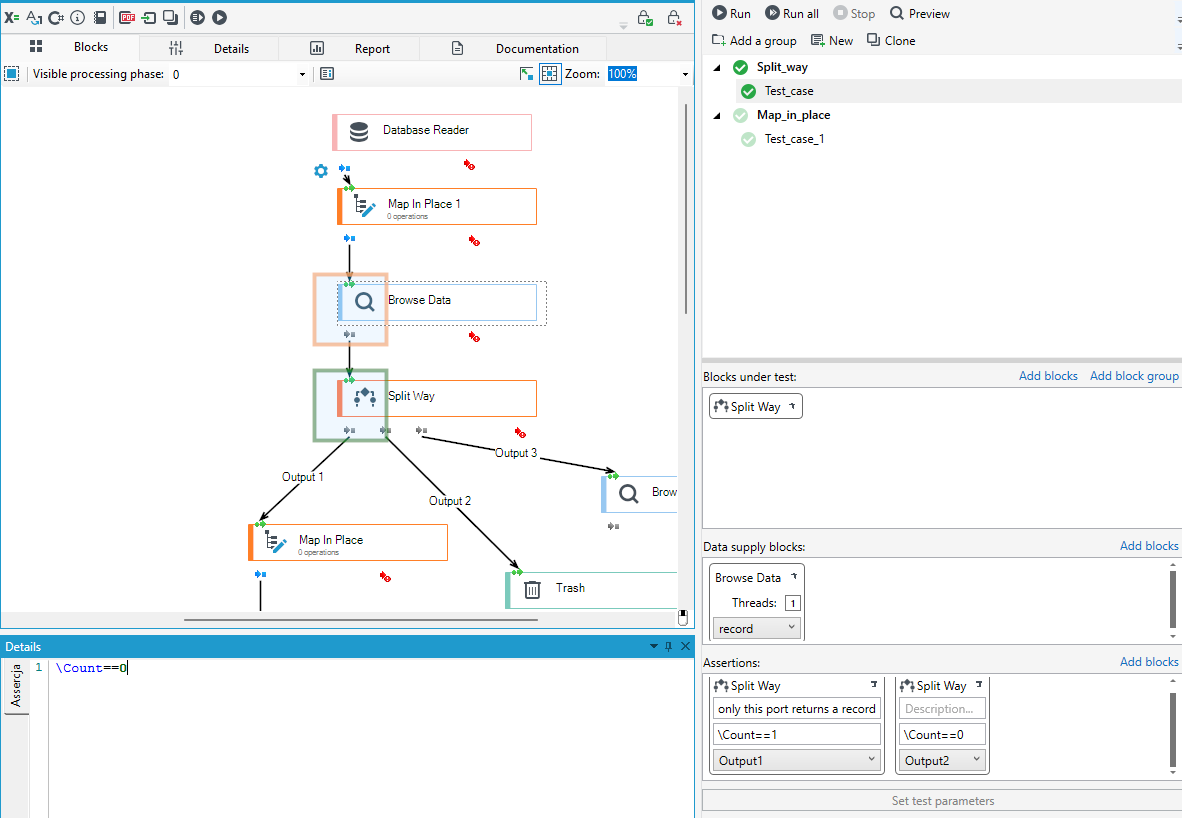The height and width of the screenshot is (818, 1182).
Task: Click the layout panel icon beside phase dropdown
Action: pyautogui.click(x=327, y=74)
